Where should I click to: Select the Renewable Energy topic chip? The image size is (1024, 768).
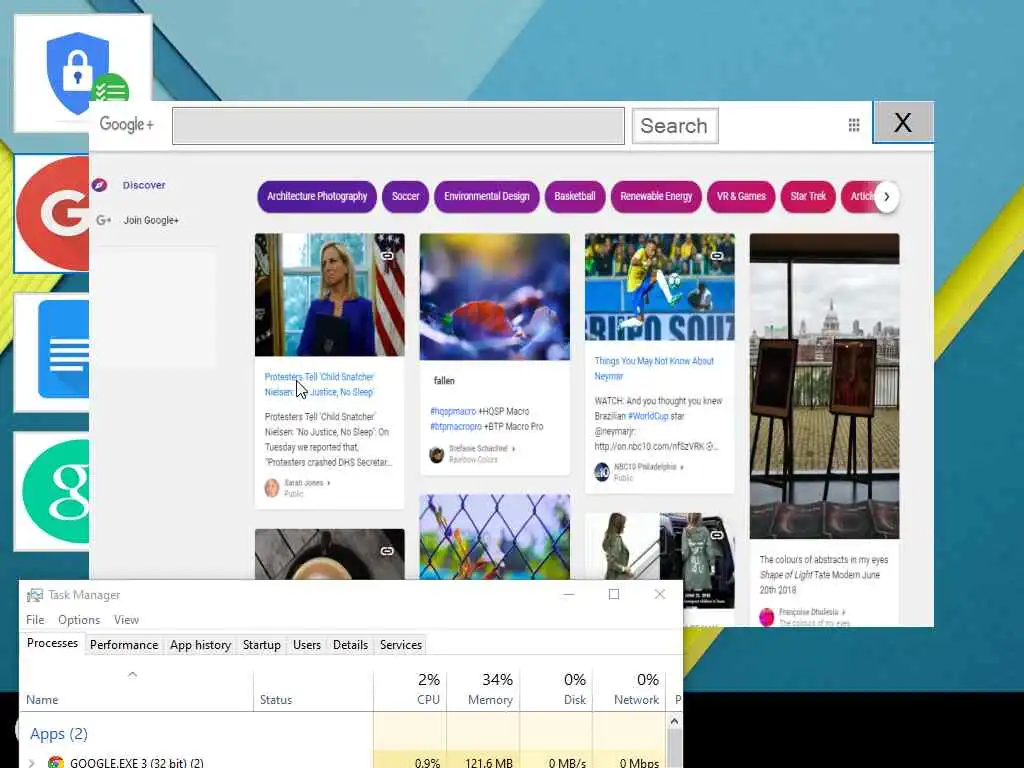(656, 197)
